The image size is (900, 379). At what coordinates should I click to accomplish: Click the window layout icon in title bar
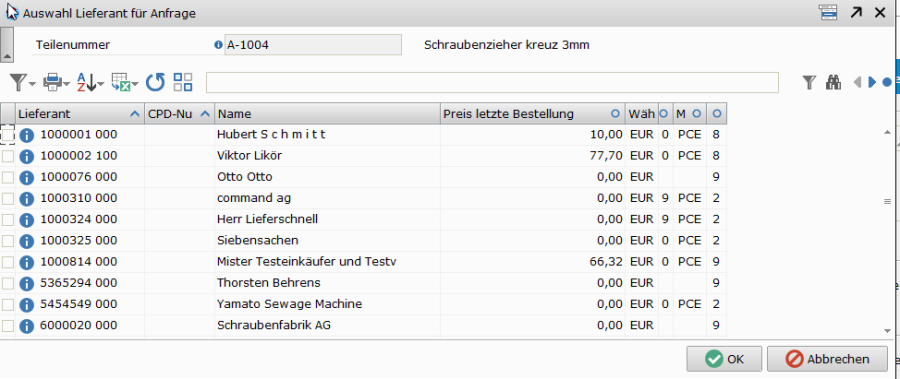pyautogui.click(x=828, y=13)
